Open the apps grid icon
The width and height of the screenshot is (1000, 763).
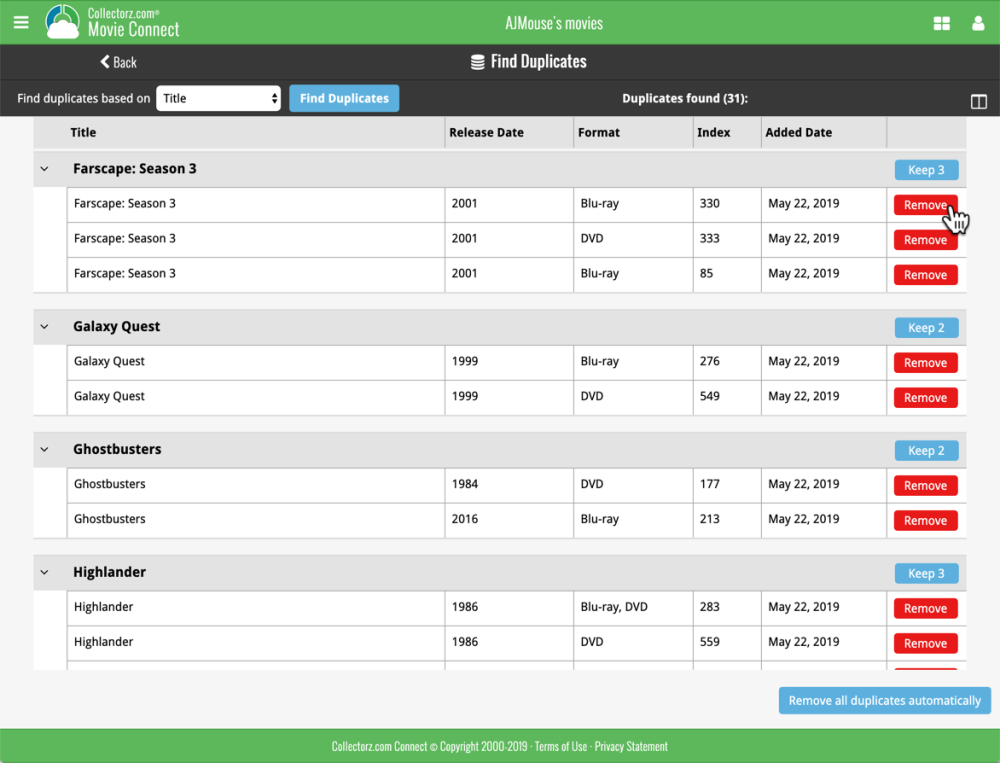(x=941, y=24)
